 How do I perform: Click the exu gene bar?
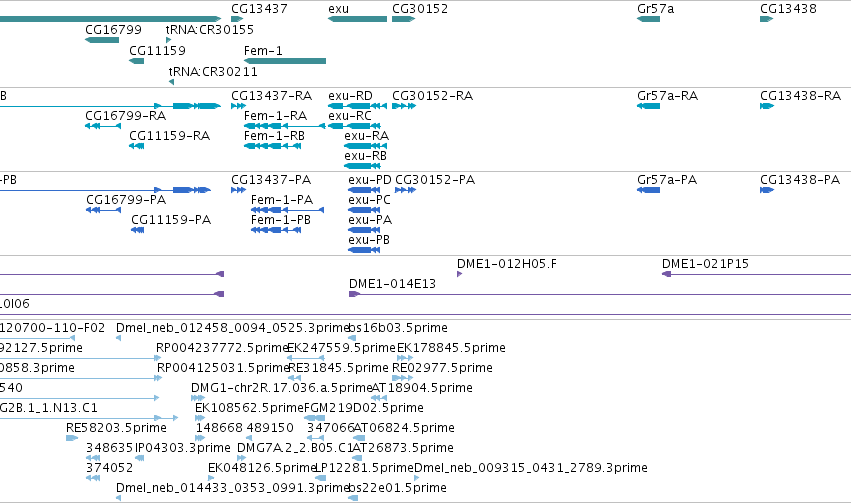[357, 19]
